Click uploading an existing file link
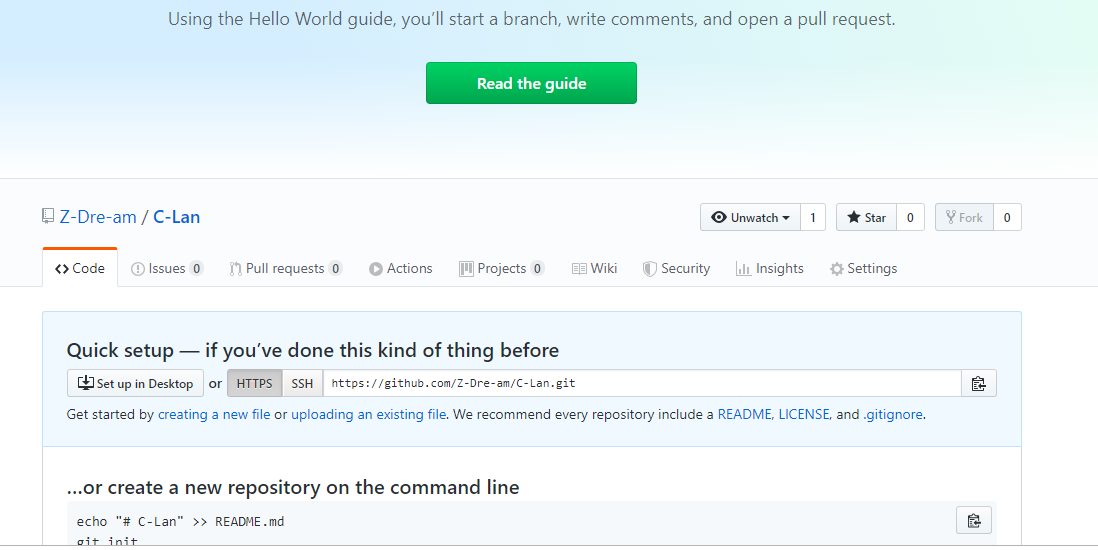The height and width of the screenshot is (550, 1098). (x=368, y=414)
